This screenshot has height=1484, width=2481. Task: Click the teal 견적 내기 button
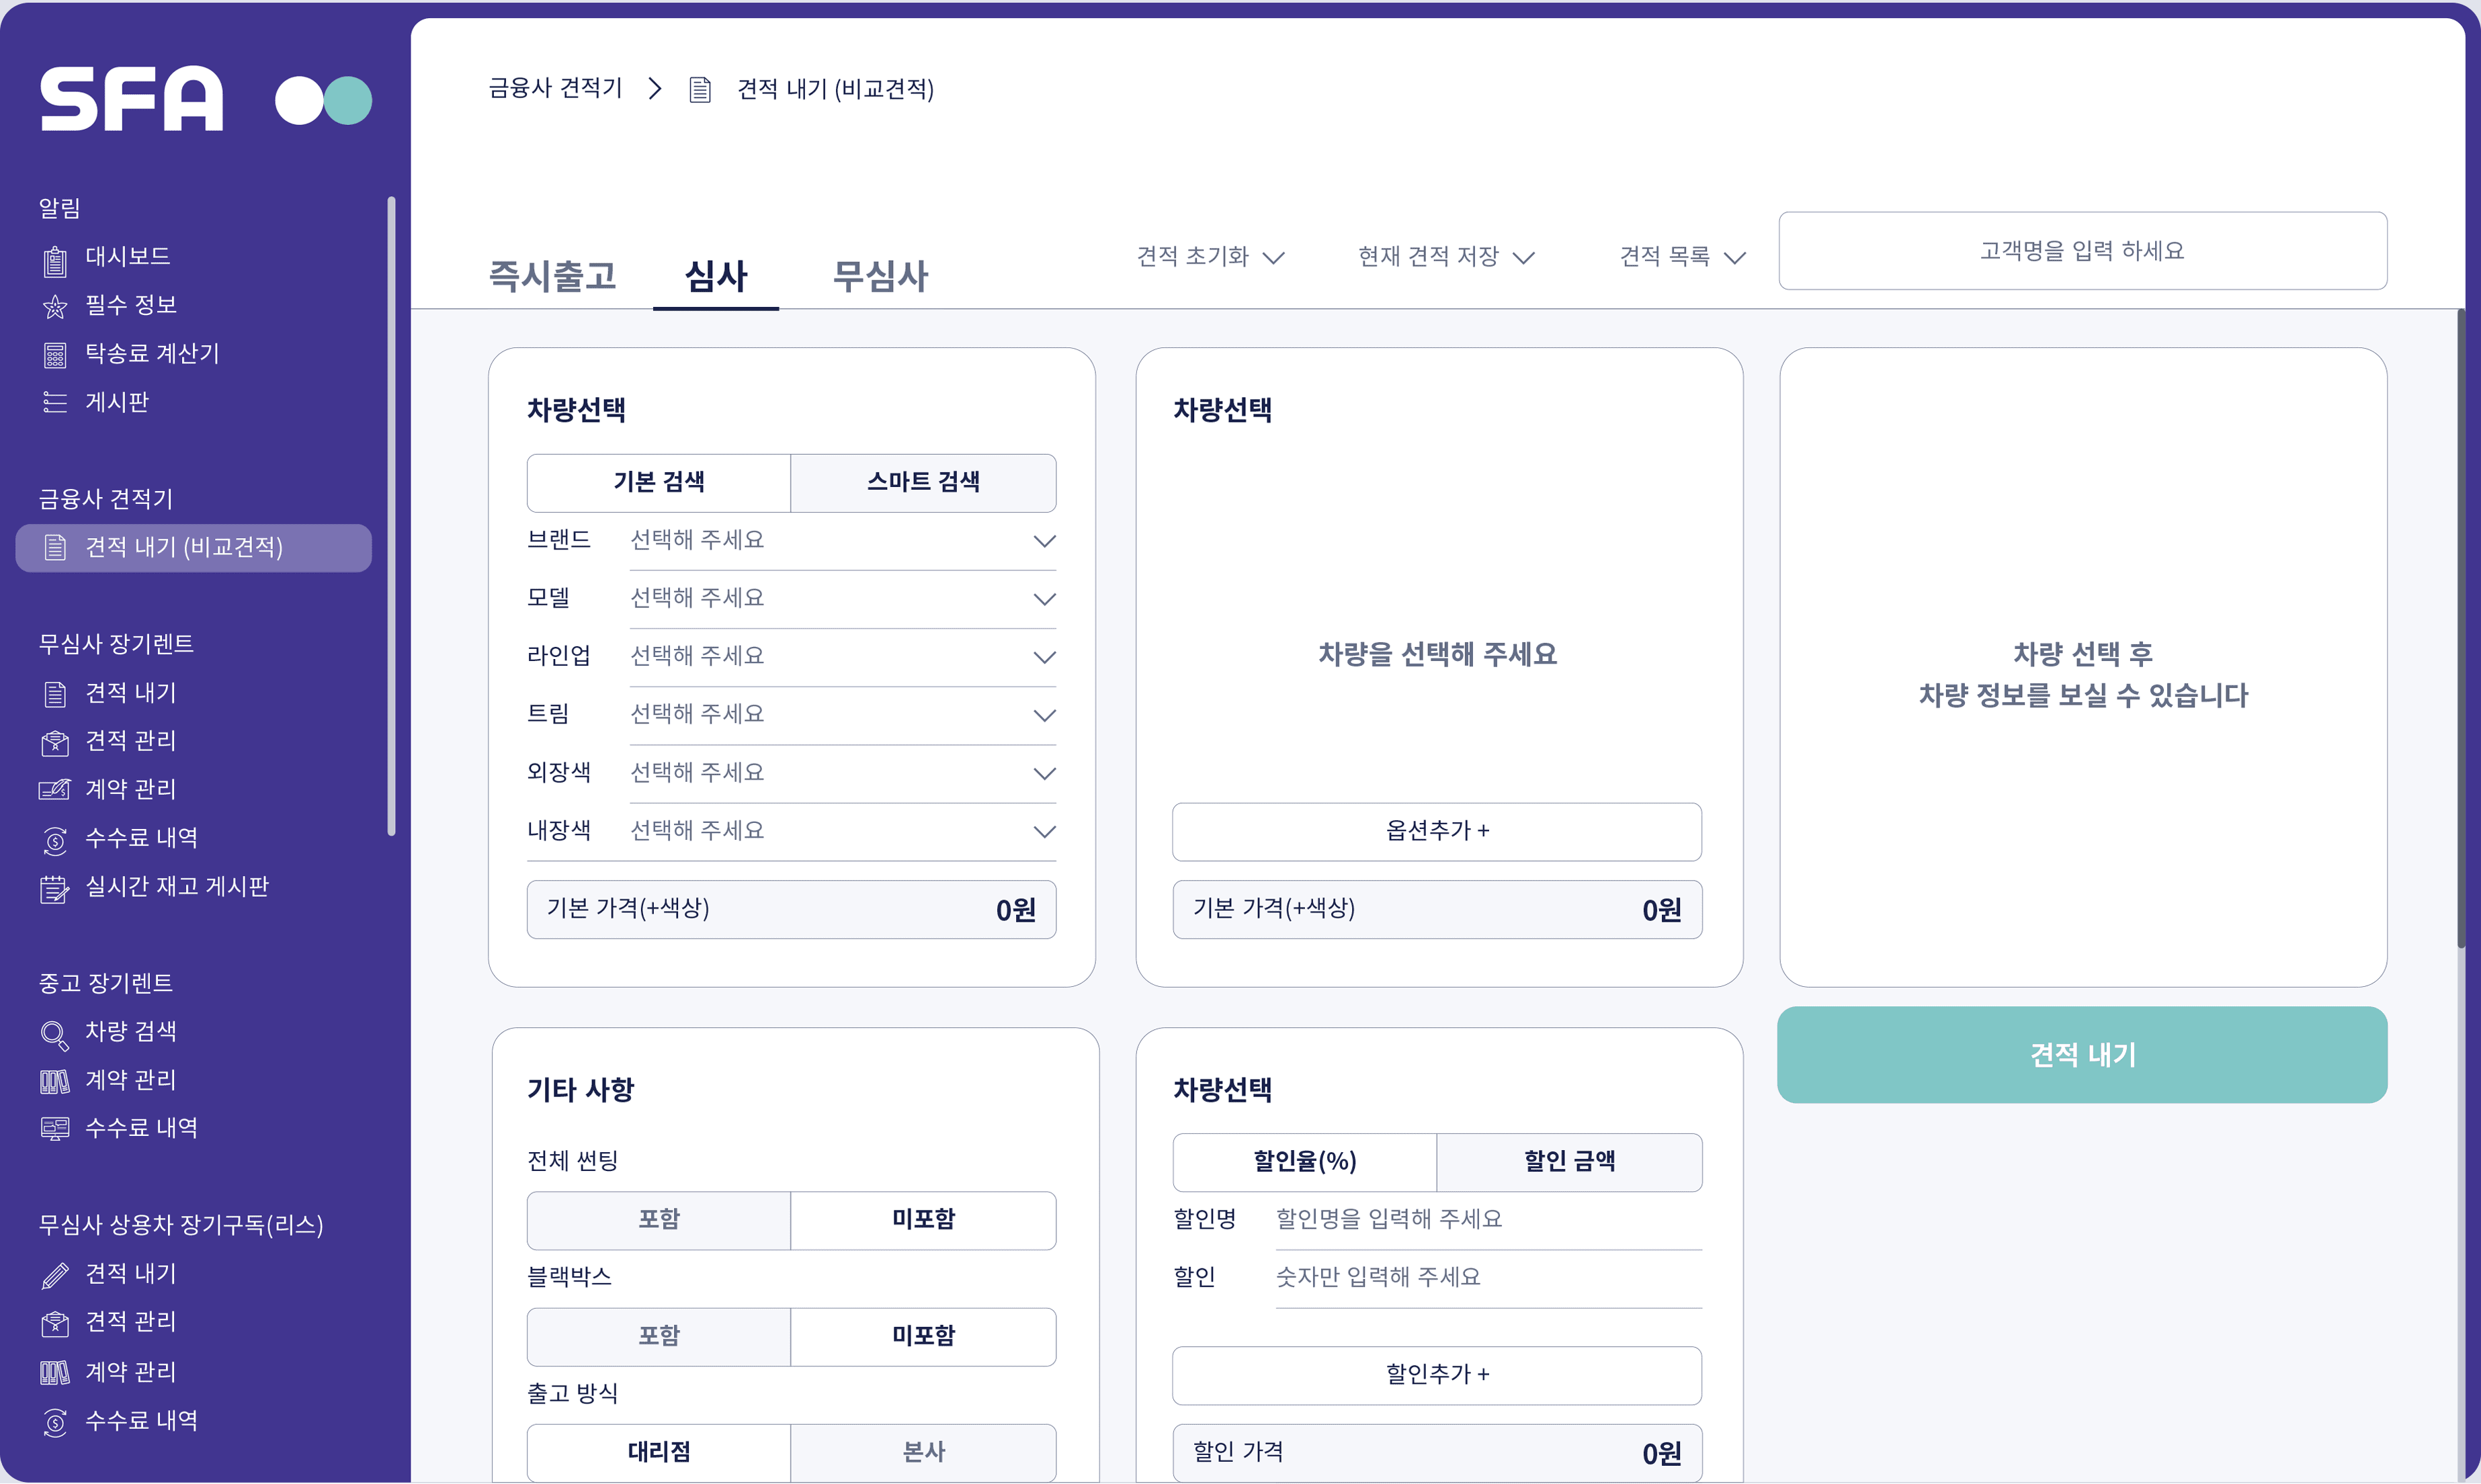point(2082,1055)
